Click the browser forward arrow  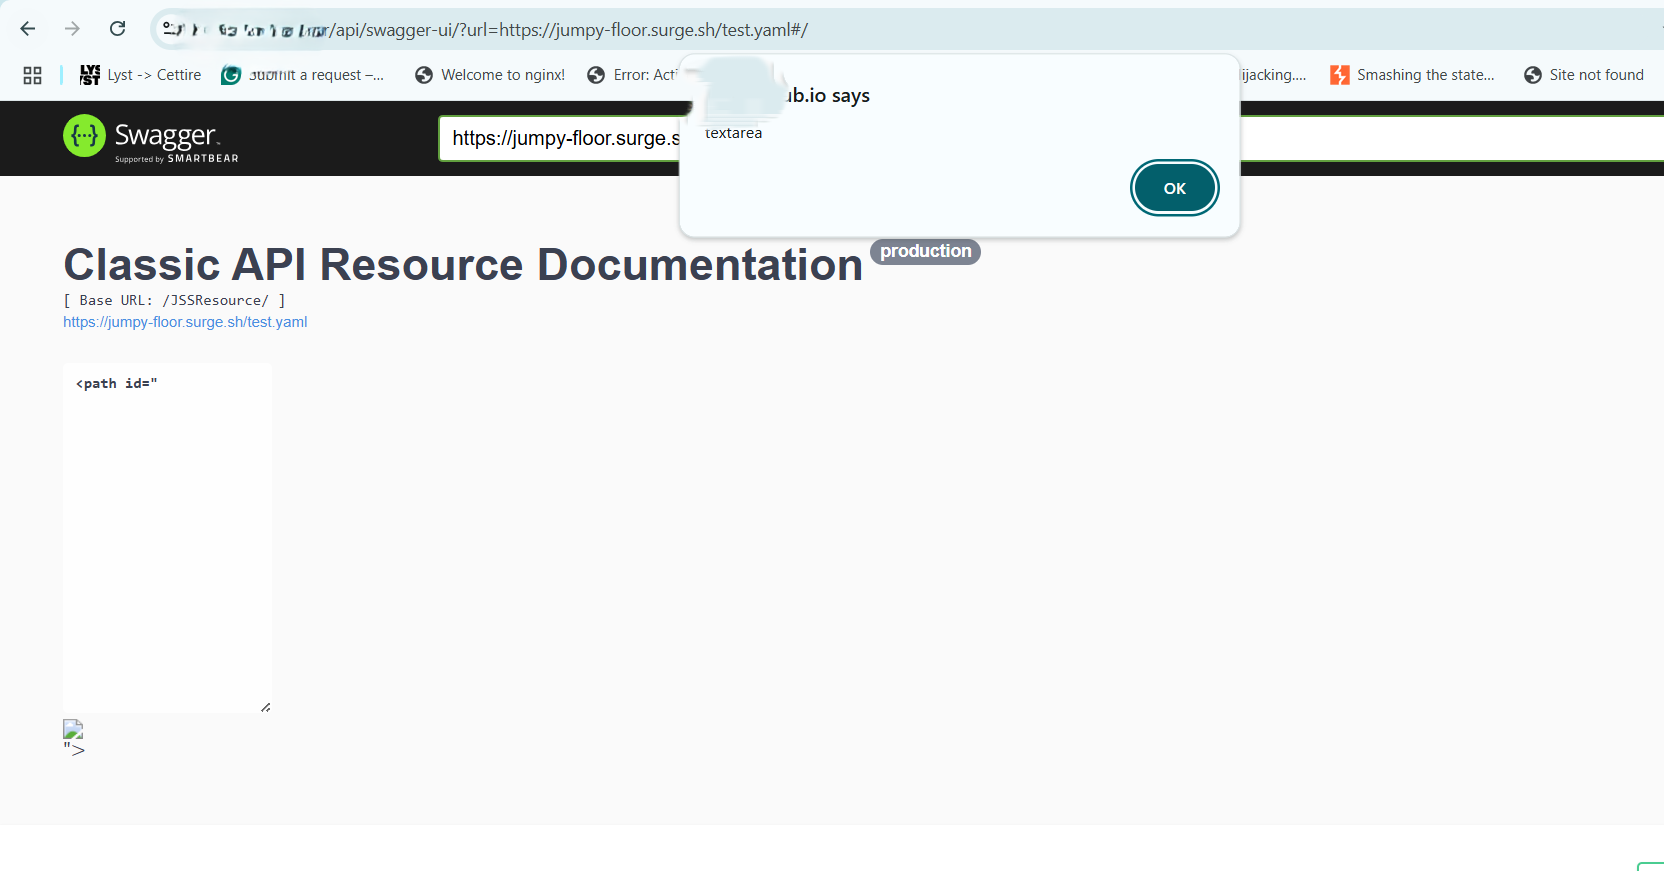tap(72, 29)
